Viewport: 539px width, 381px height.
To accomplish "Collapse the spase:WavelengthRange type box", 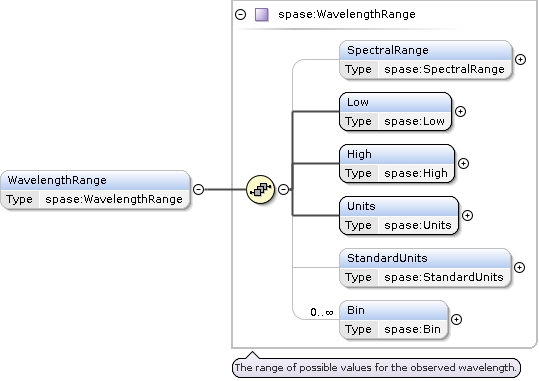I will 241,14.
